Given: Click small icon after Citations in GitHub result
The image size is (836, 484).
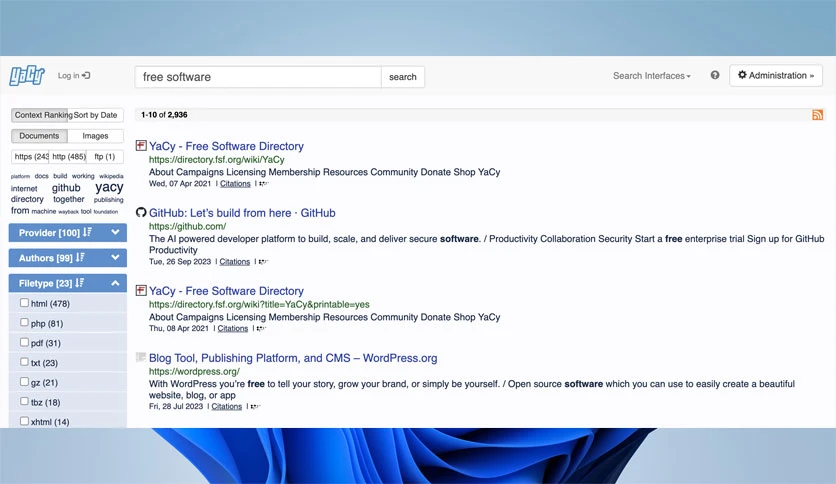Looking at the screenshot, I should point(263,262).
